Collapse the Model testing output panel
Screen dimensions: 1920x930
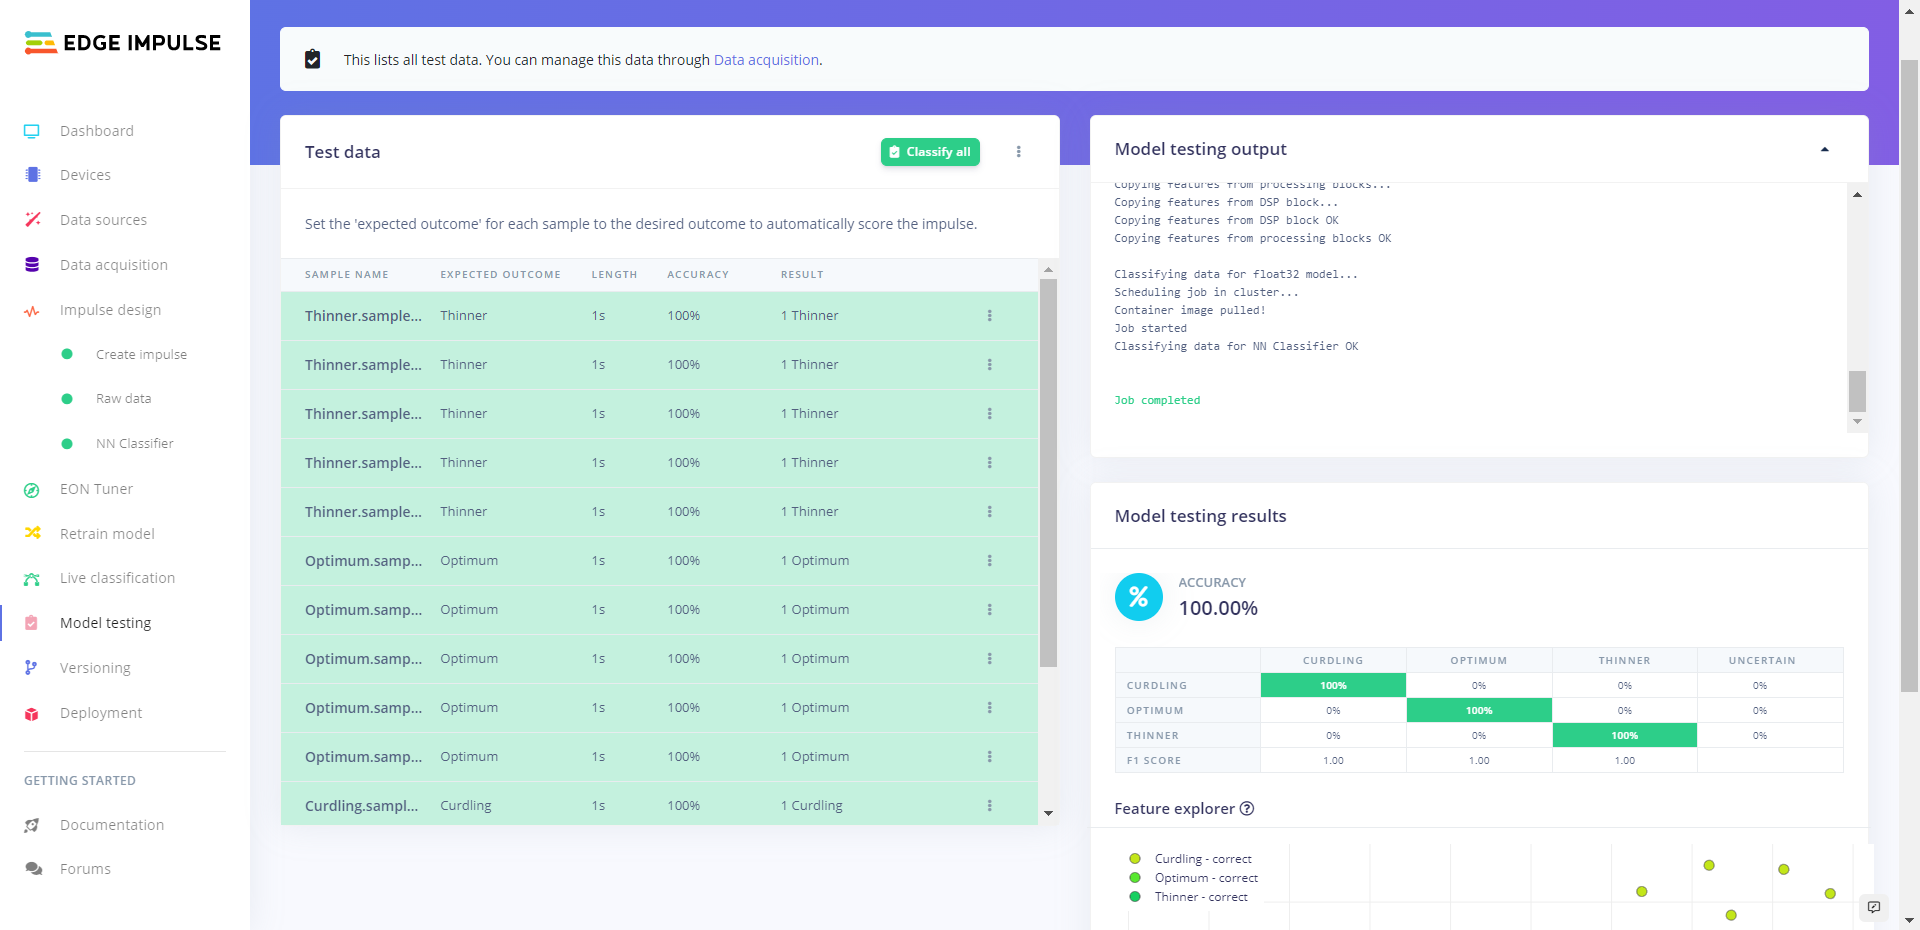1825,150
